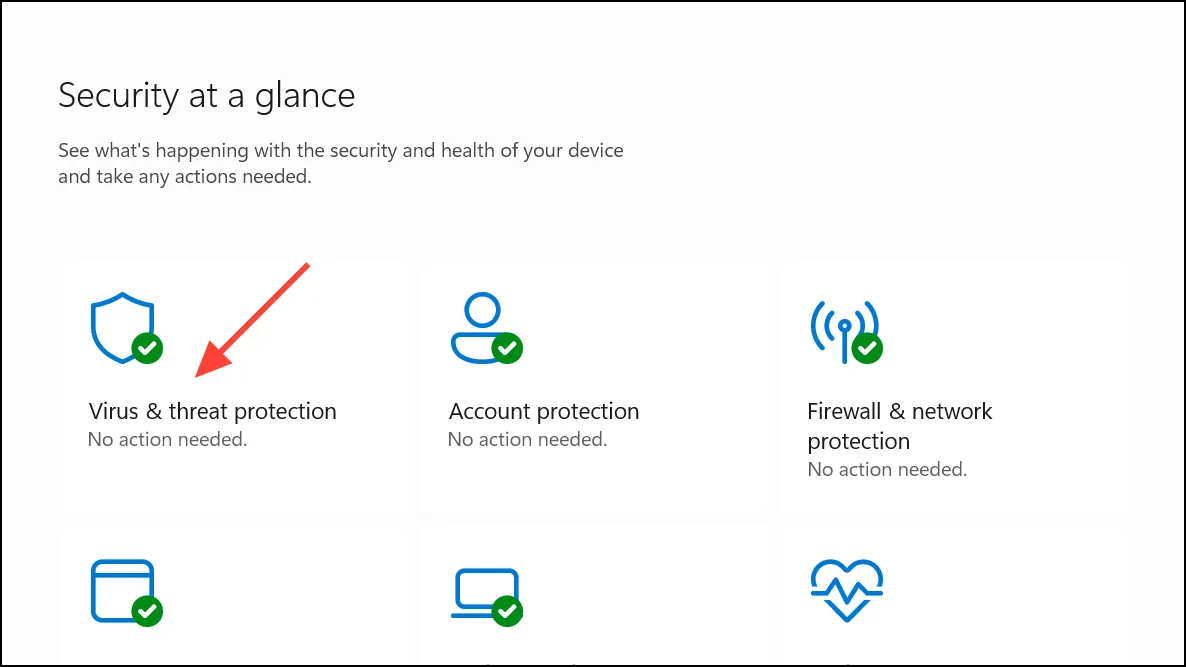Click the App & browser control window icon
This screenshot has height=667, width=1186.
(123, 591)
